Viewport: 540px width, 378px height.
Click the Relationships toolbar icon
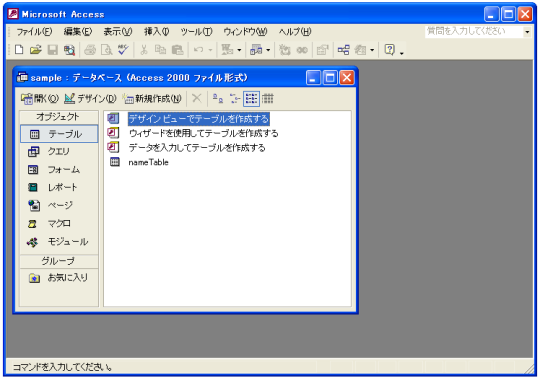click(343, 50)
